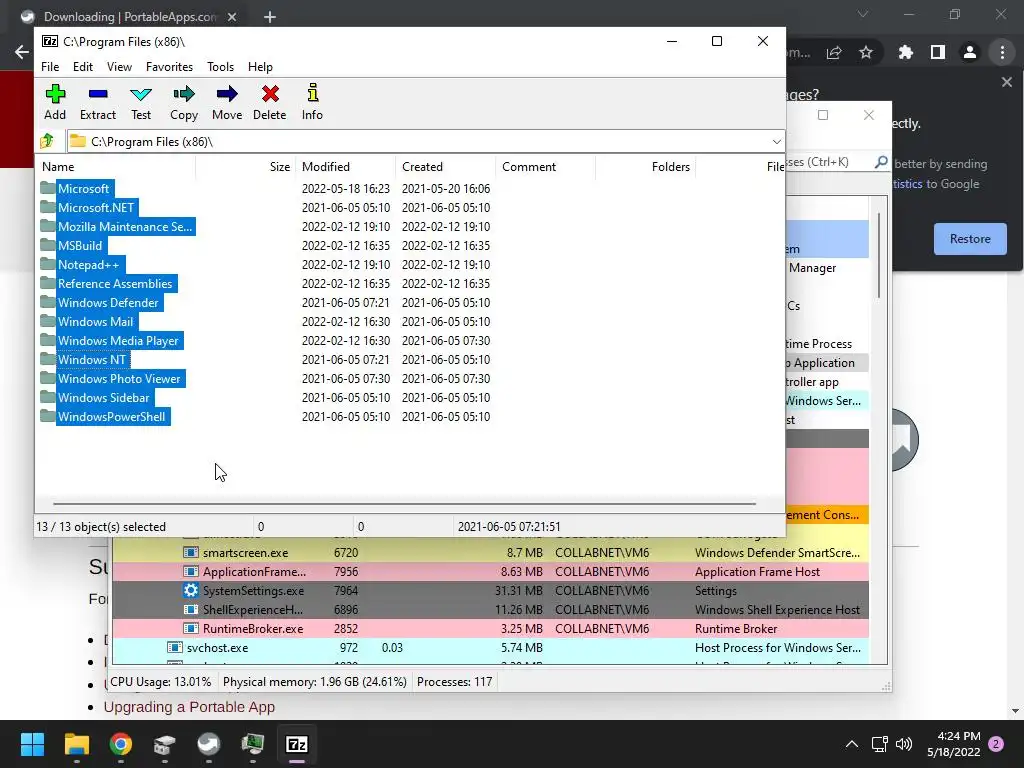Sort by Modified column header
1024x768 pixels.
pyautogui.click(x=345, y=167)
